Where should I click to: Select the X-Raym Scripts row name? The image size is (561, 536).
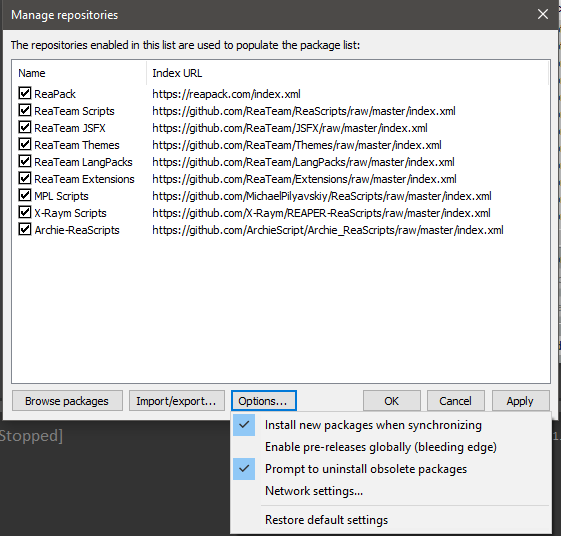pyautogui.click(x=70, y=213)
